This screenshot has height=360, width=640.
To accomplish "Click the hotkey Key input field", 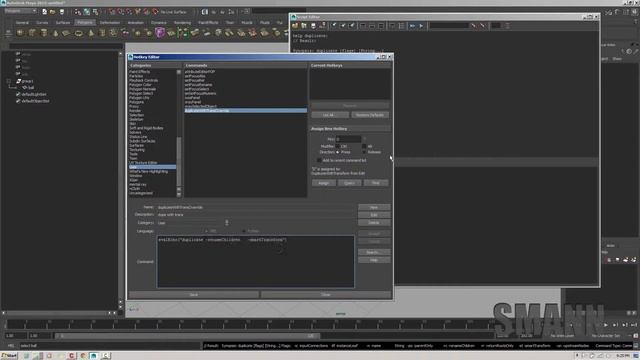I will [x=348, y=139].
